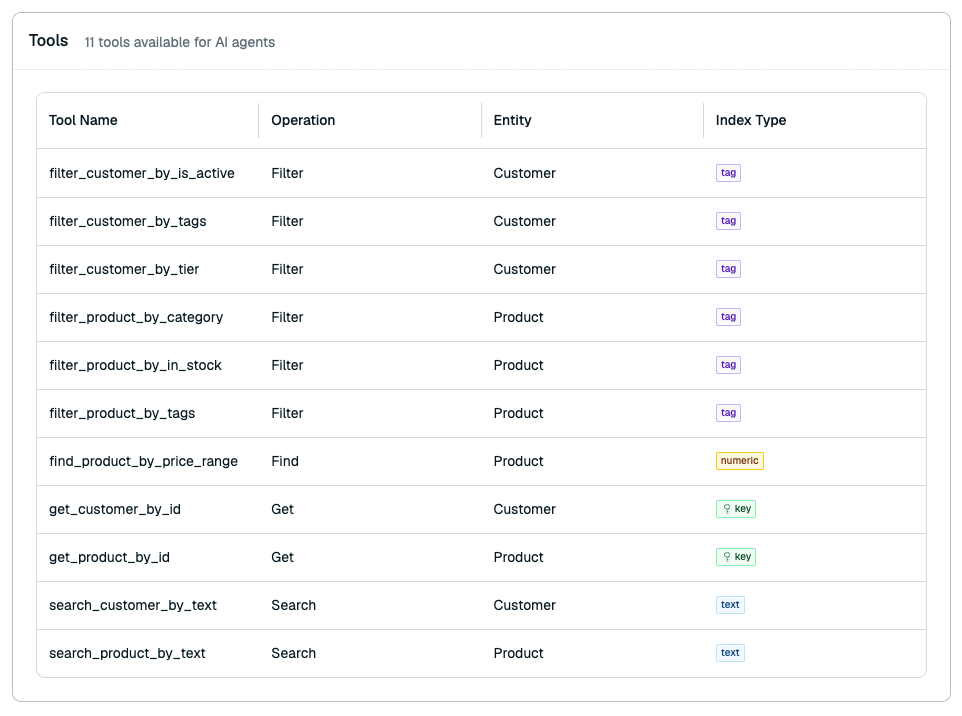Screen dimensions: 962x716
Task: Click the Customer entity for get_customer_by_id
Action: tap(525, 509)
